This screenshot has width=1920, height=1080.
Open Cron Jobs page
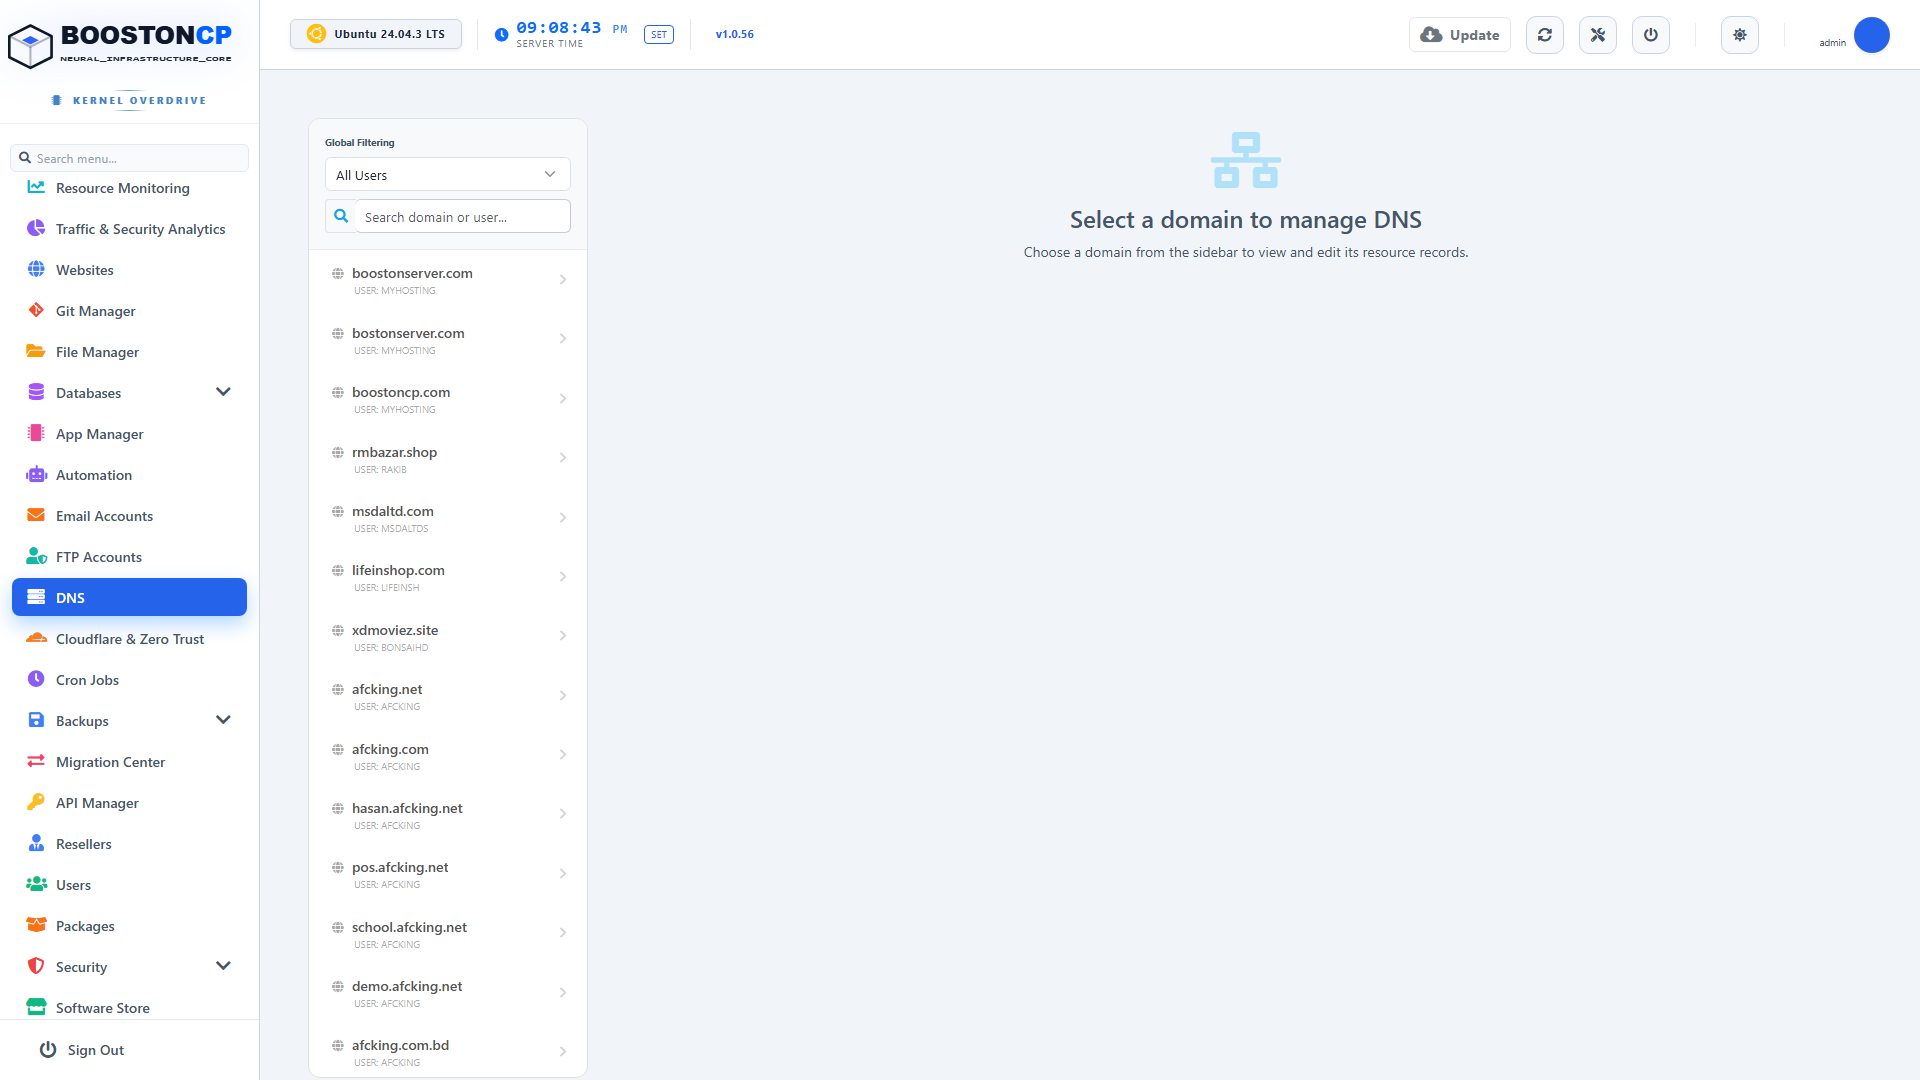(130, 680)
